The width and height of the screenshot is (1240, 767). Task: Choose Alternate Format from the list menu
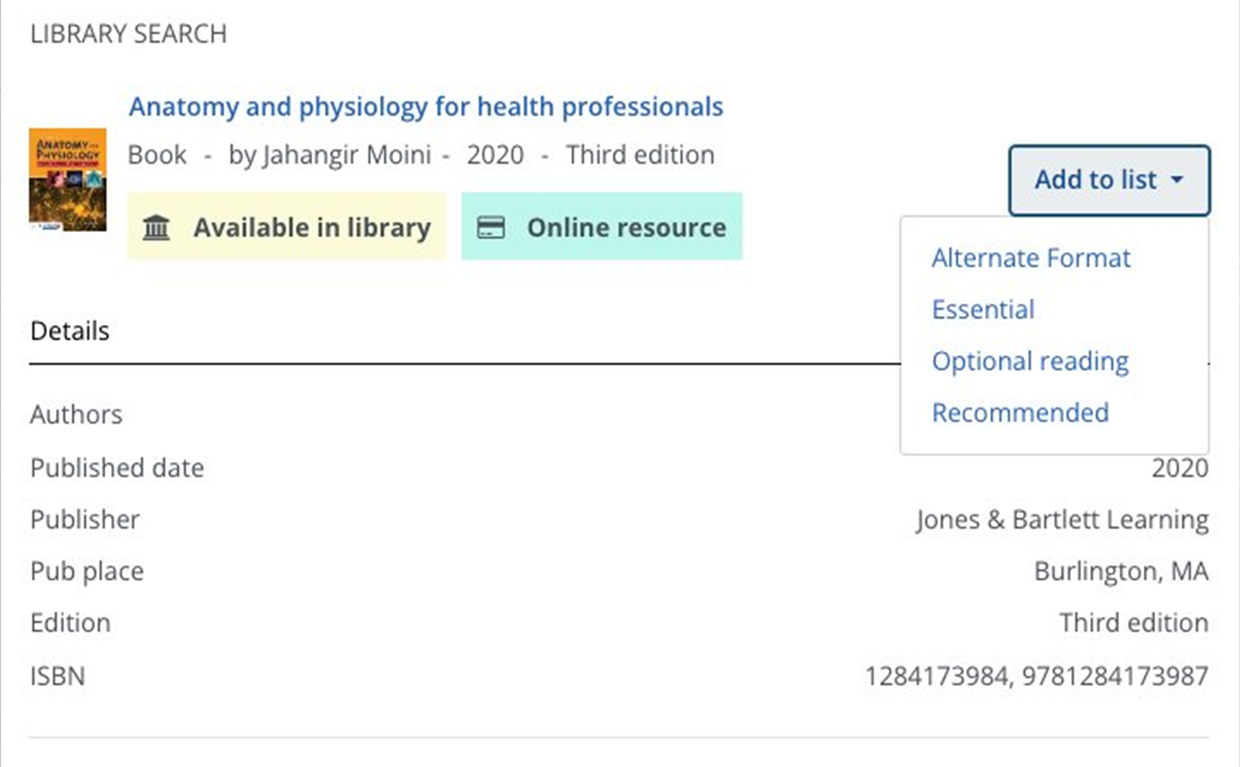pyautogui.click(x=1030, y=258)
